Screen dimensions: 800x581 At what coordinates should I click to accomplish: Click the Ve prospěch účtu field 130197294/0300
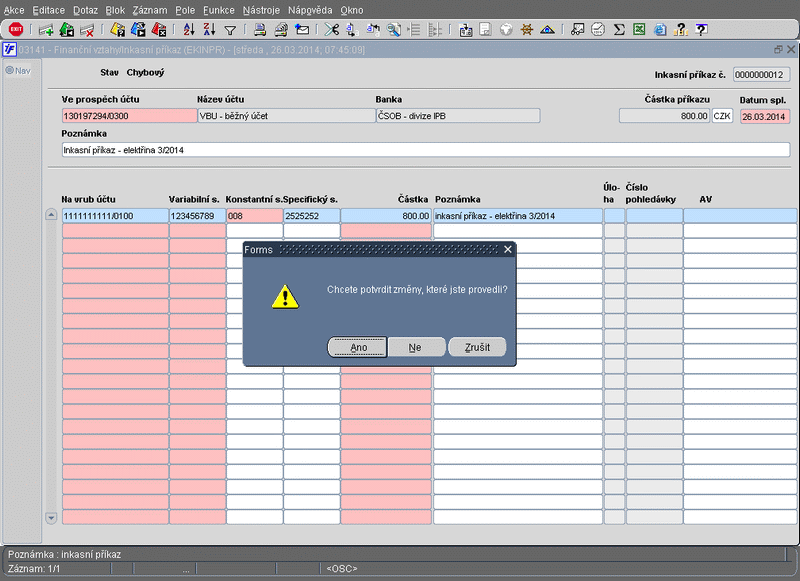pyautogui.click(x=129, y=116)
